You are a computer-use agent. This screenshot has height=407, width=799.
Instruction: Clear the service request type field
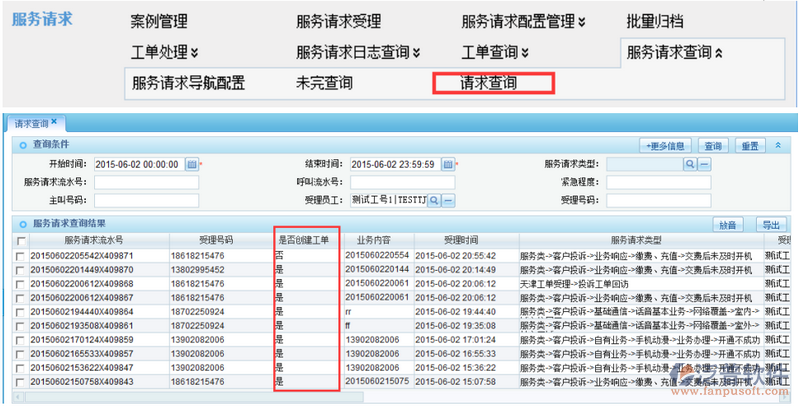(x=704, y=164)
